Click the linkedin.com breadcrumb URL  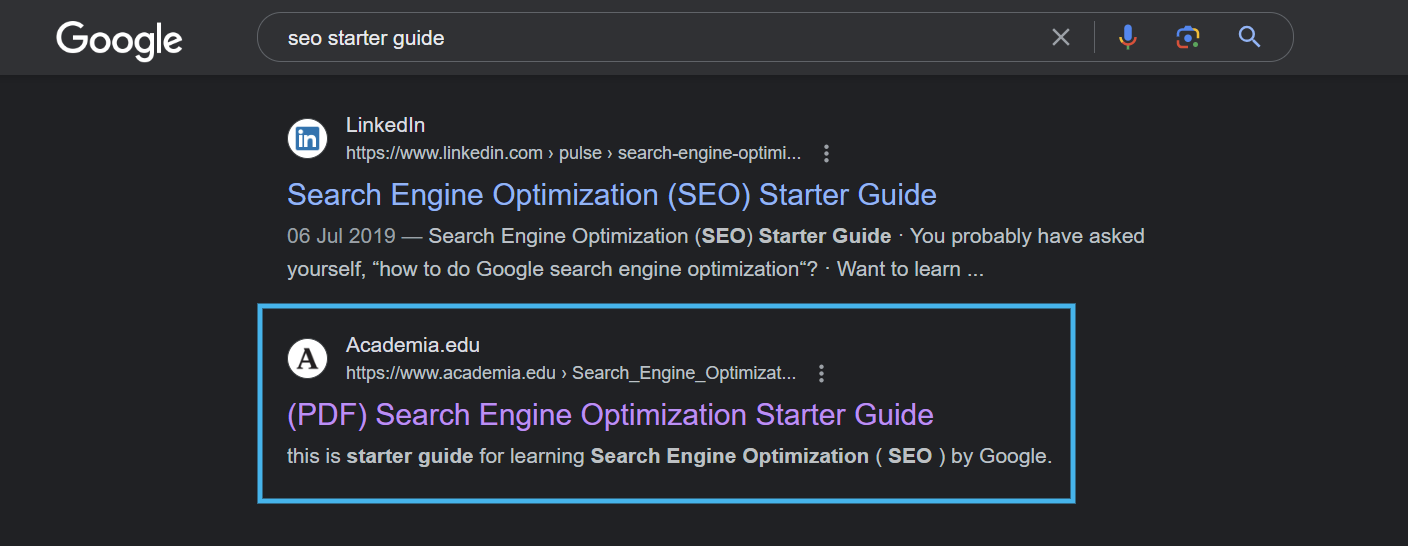pyautogui.click(x=573, y=154)
